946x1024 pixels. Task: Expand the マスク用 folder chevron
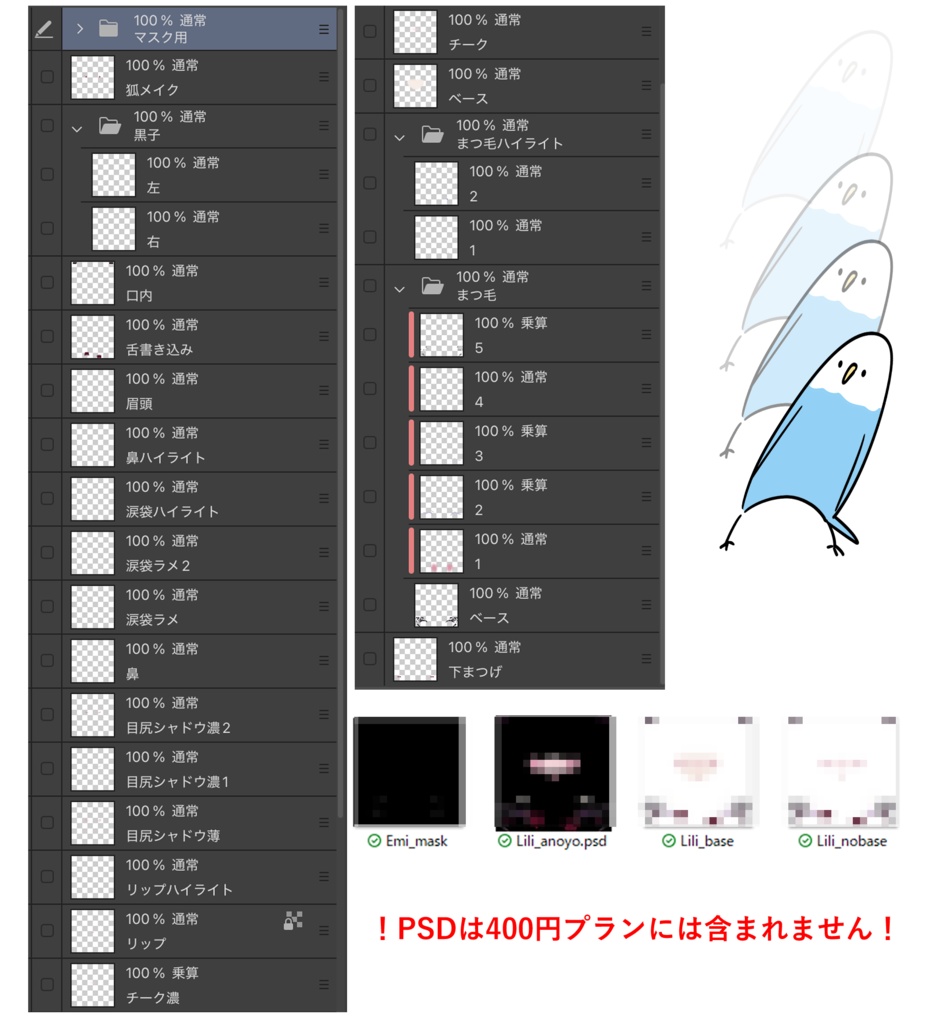point(80,29)
